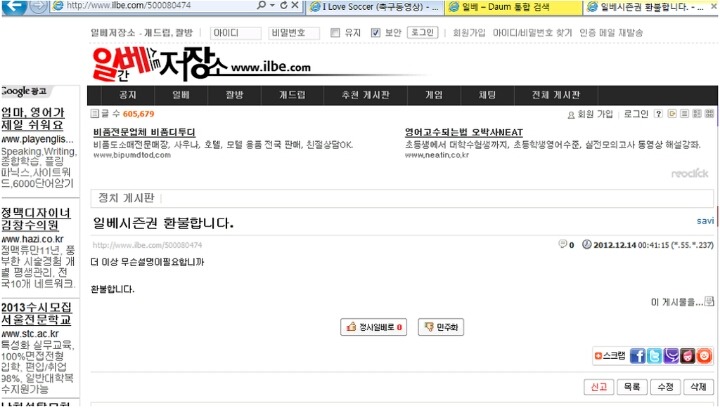
Task: Open the 추천 게시판 navigation menu item
Action: tap(365, 95)
